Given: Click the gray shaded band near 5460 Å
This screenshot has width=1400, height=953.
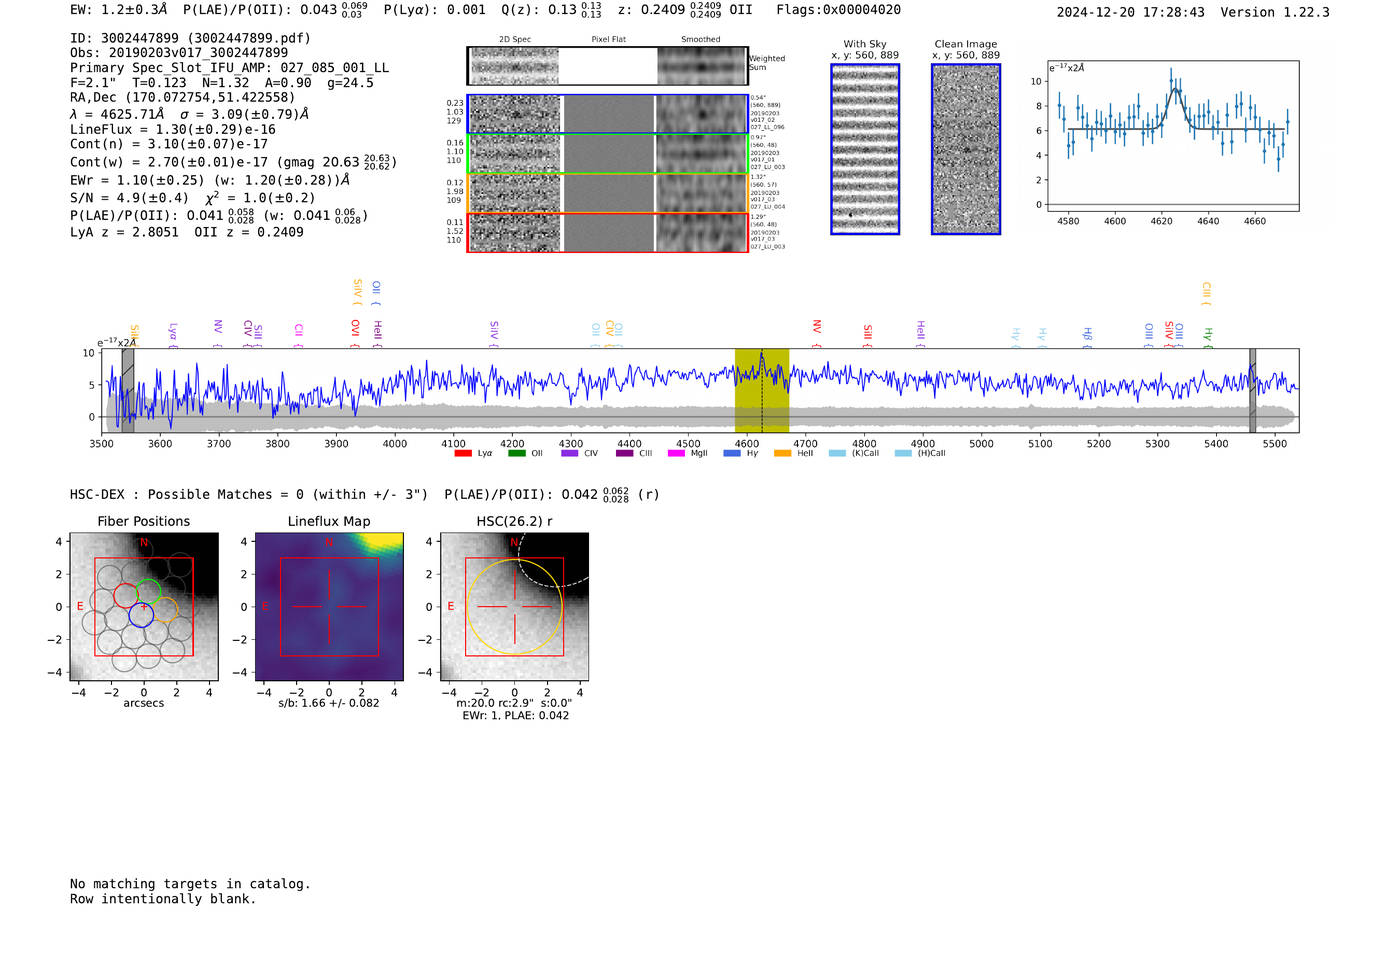Looking at the screenshot, I should click(1252, 390).
